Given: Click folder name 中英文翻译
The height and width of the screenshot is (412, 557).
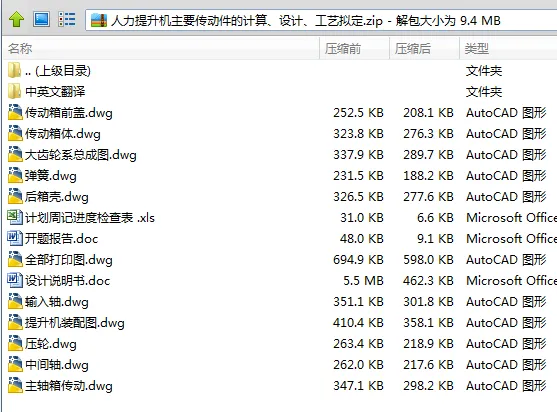Looking at the screenshot, I should point(55,92).
